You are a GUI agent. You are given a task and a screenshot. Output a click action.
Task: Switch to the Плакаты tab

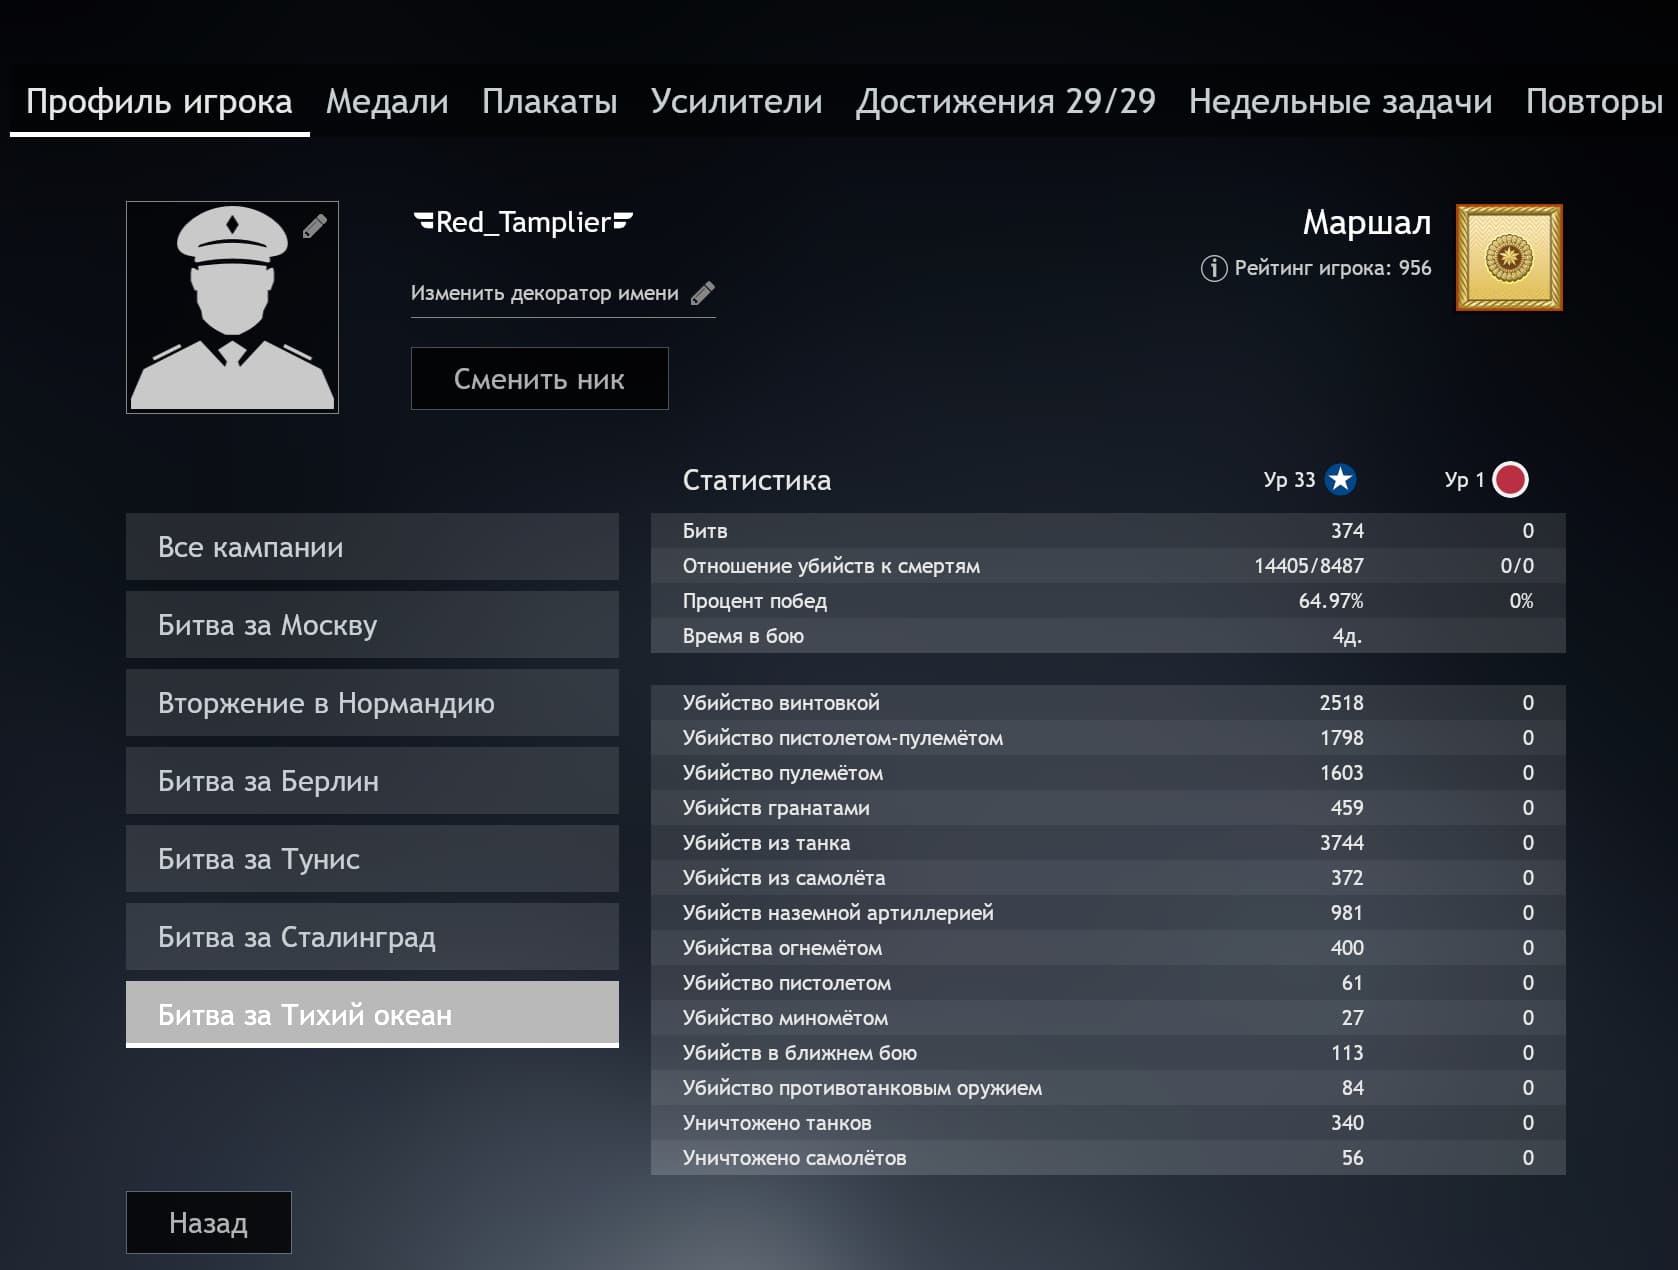click(x=549, y=102)
